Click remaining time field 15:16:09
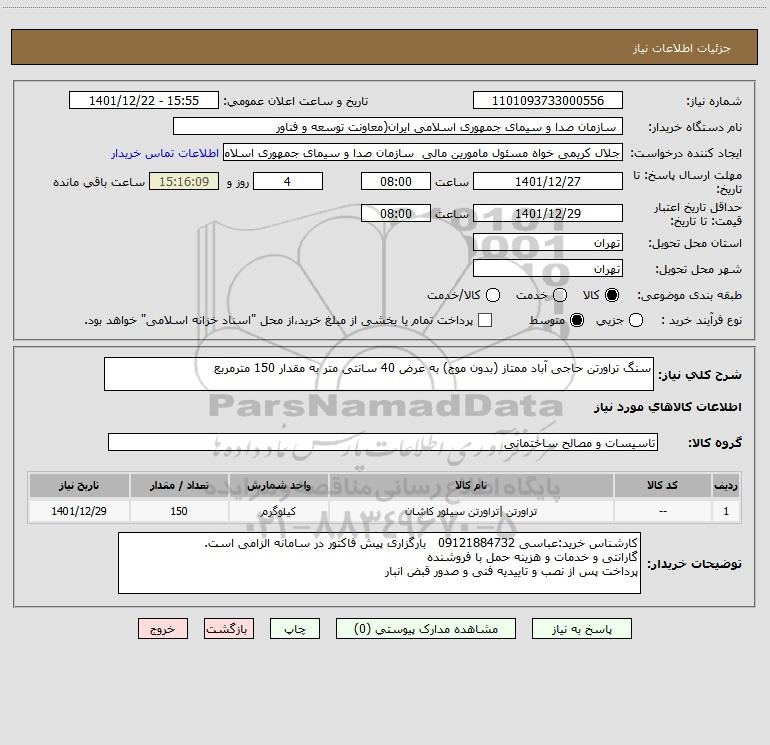This screenshot has height=745, width=770. 184,181
